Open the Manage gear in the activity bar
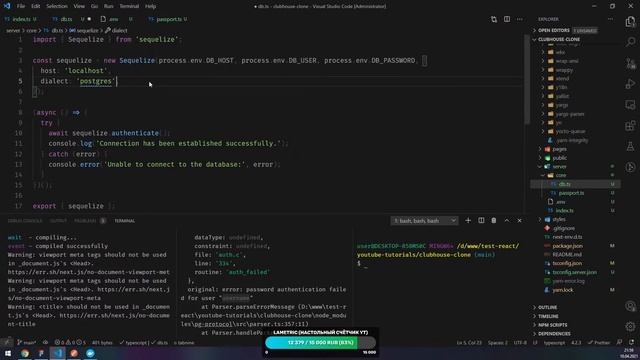Screen dimensions: 640x360 [x=630, y=326]
